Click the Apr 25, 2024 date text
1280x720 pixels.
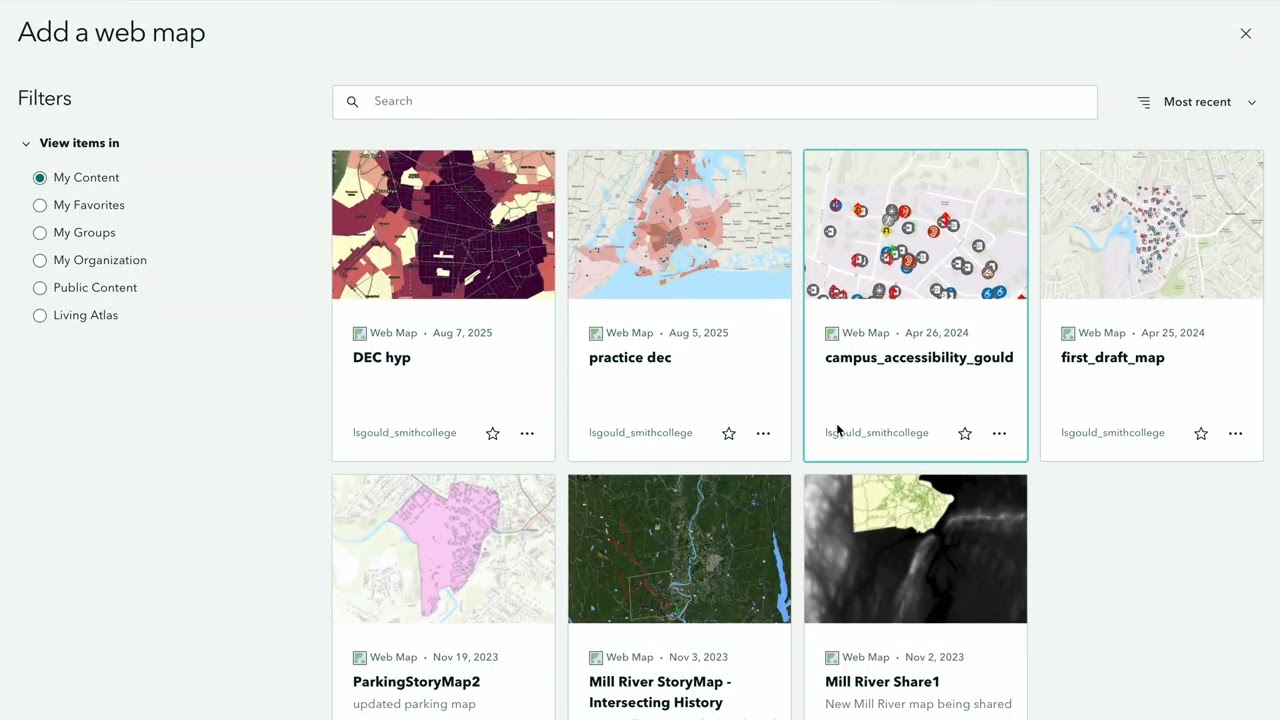click(1172, 333)
